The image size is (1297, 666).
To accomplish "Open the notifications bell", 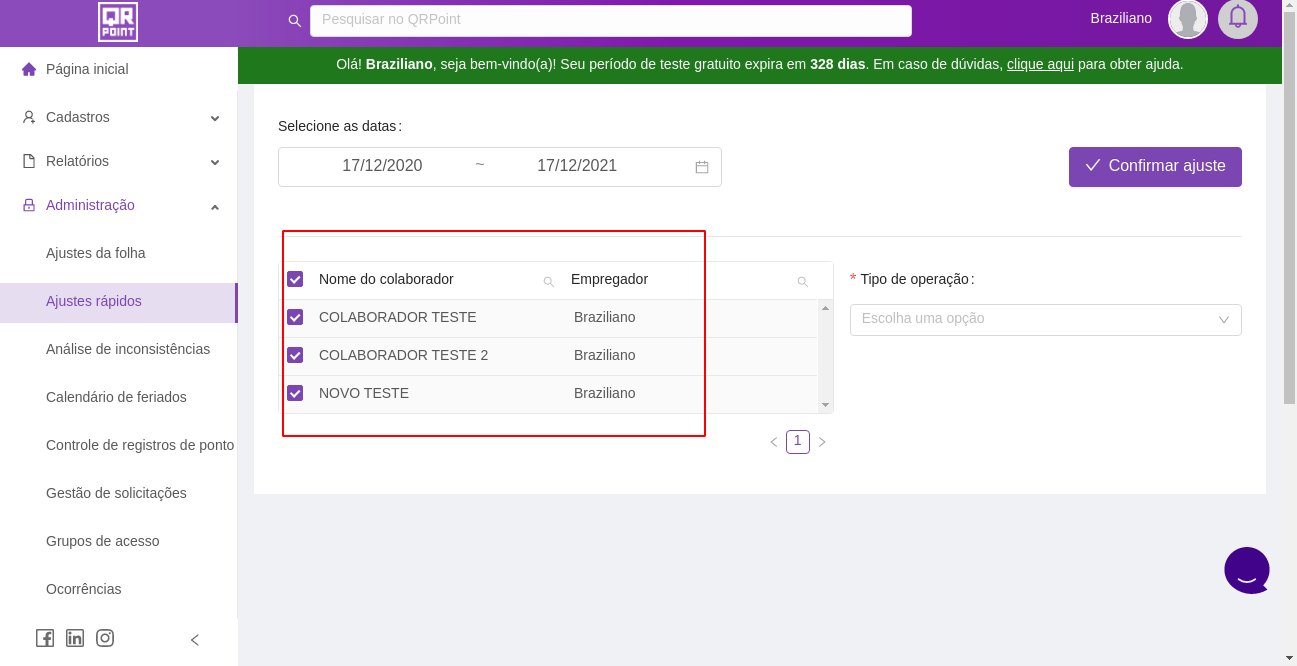I will pyautogui.click(x=1237, y=19).
